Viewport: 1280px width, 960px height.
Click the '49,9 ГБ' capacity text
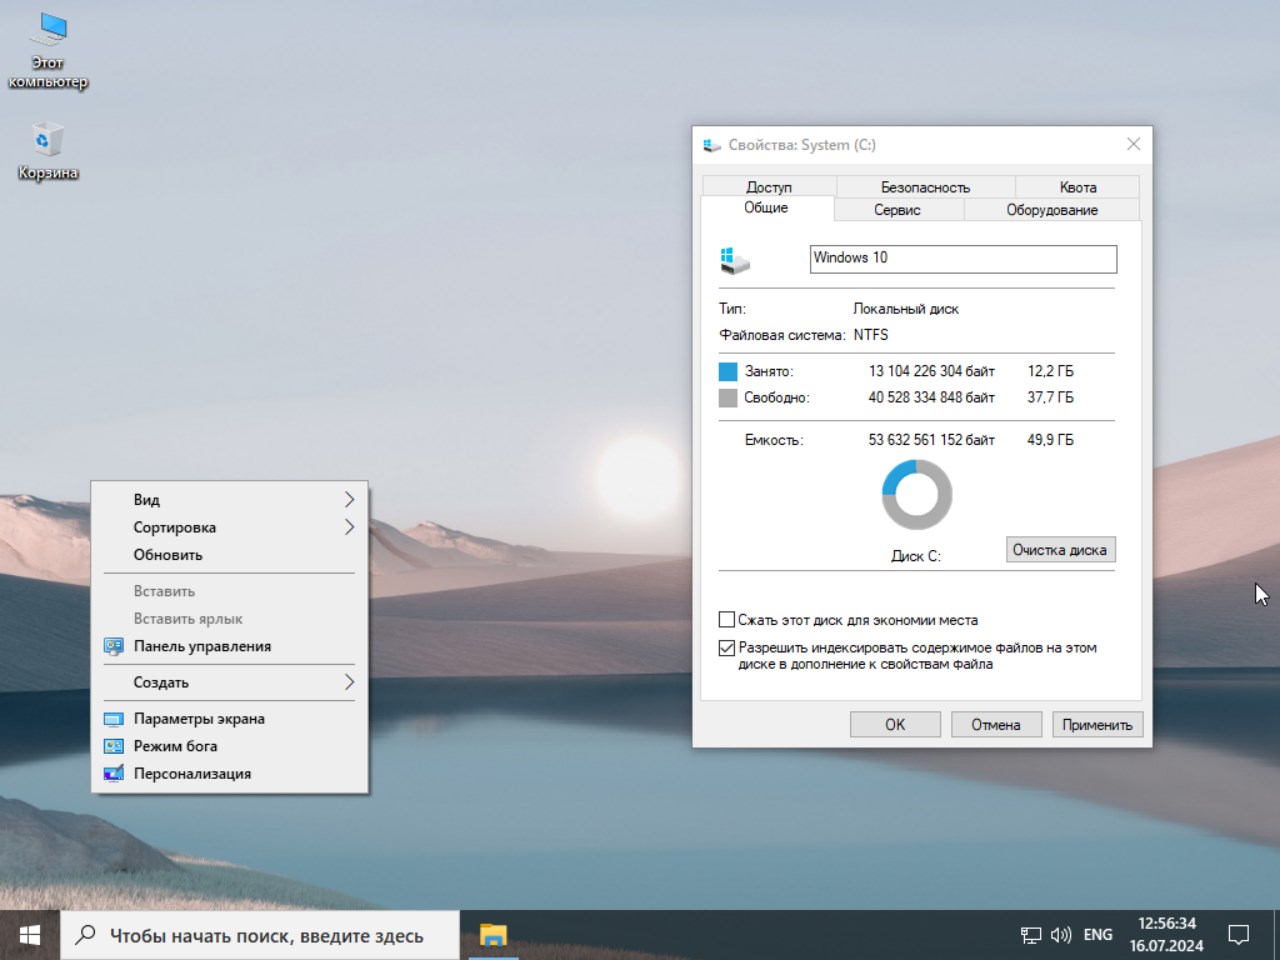1050,440
